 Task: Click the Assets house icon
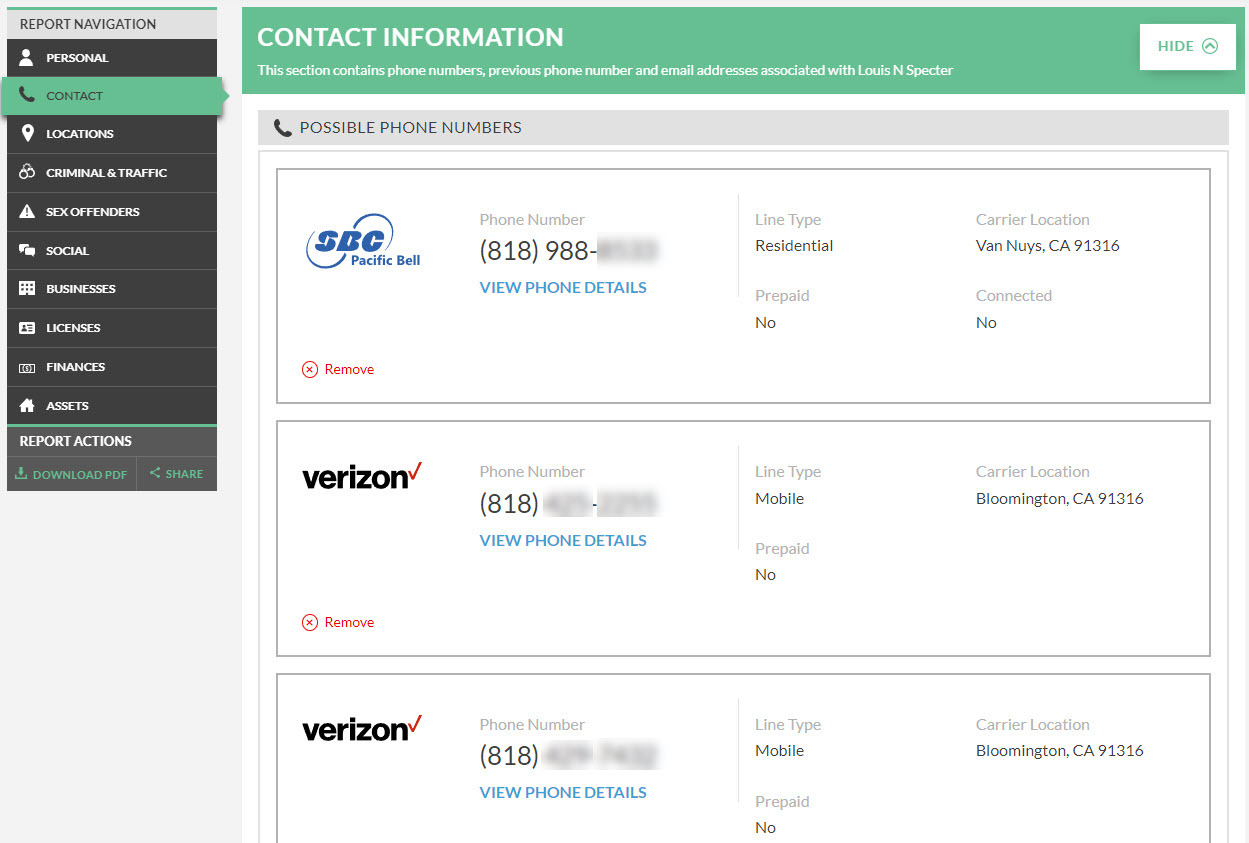click(27, 405)
